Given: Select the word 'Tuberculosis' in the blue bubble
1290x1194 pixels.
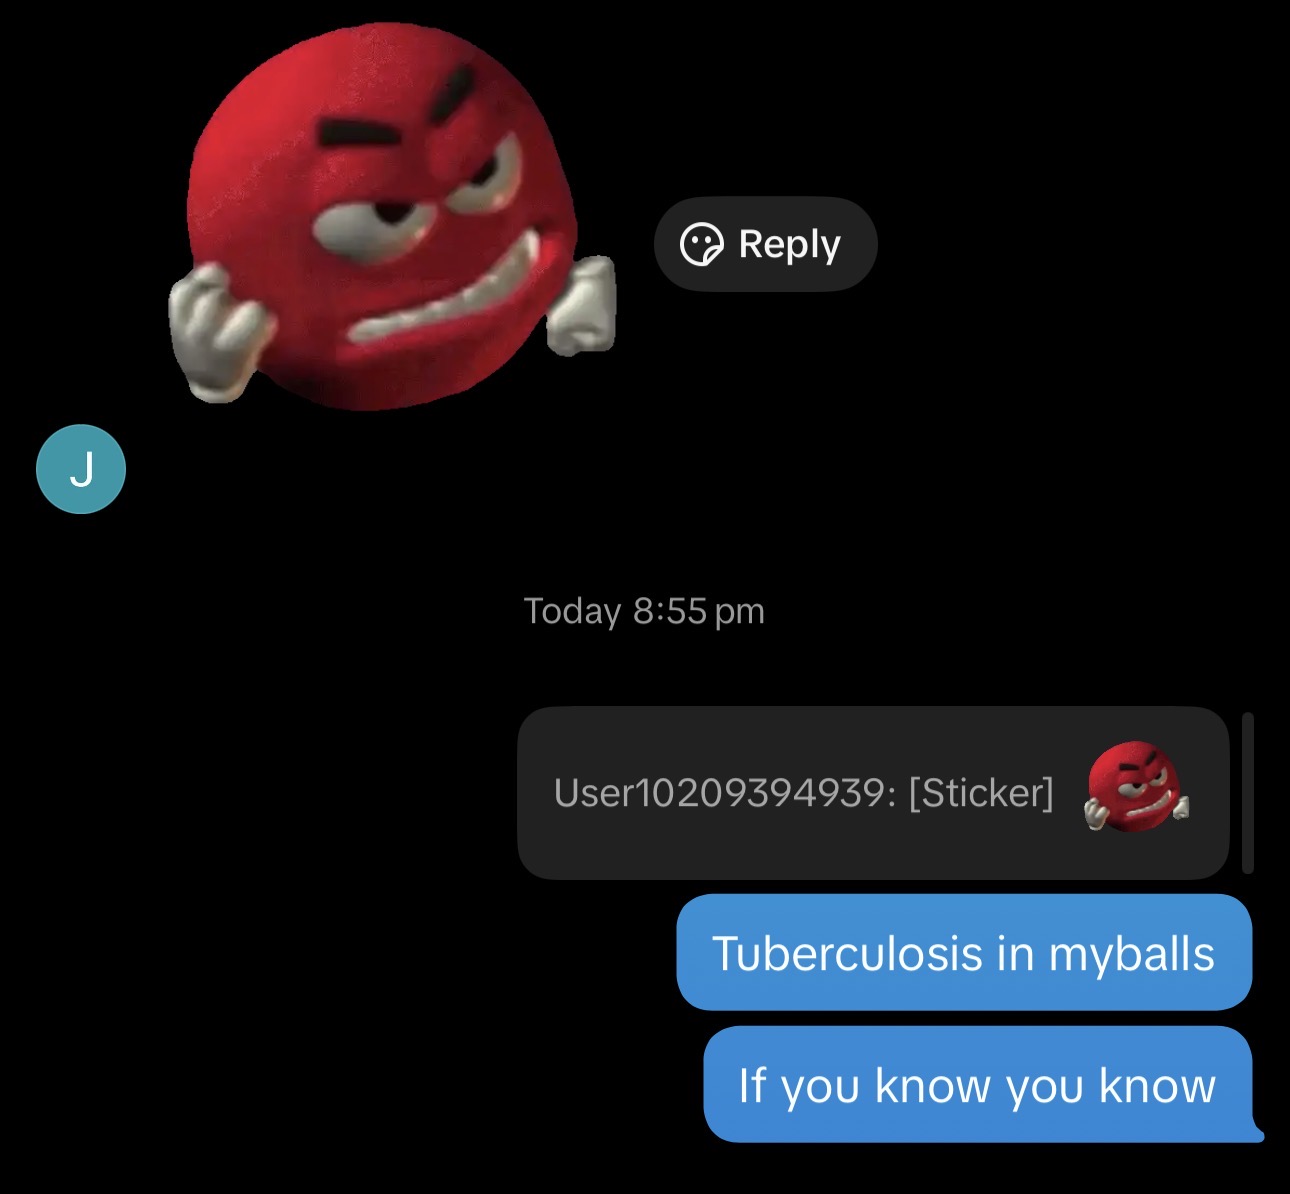Looking at the screenshot, I should 847,952.
